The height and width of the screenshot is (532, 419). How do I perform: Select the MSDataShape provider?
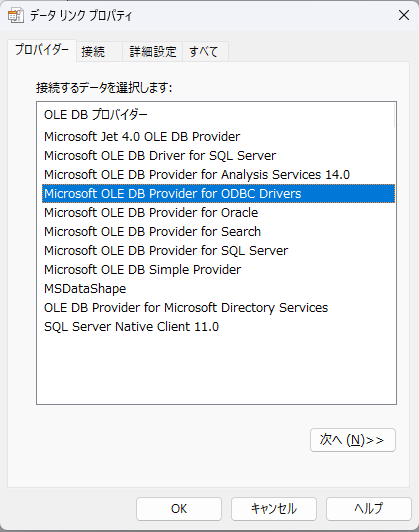218,289
